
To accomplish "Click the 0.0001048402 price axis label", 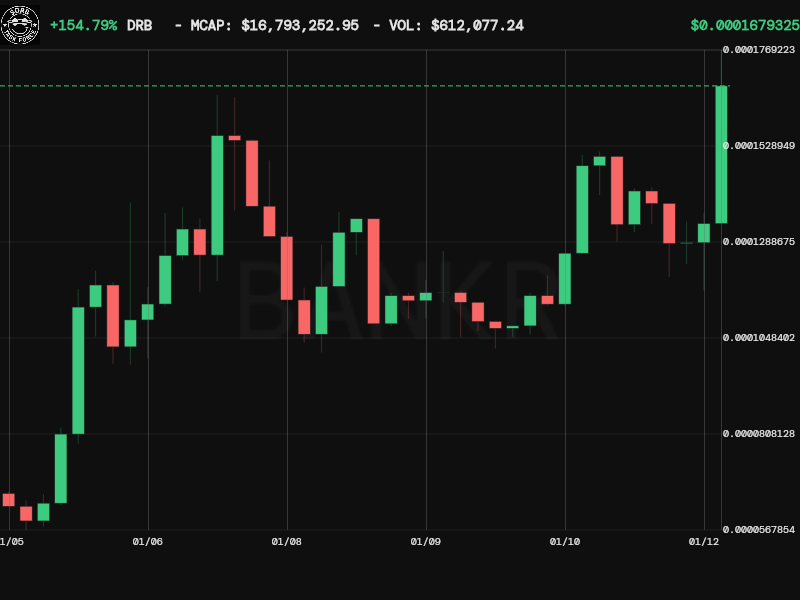I will click(759, 338).
